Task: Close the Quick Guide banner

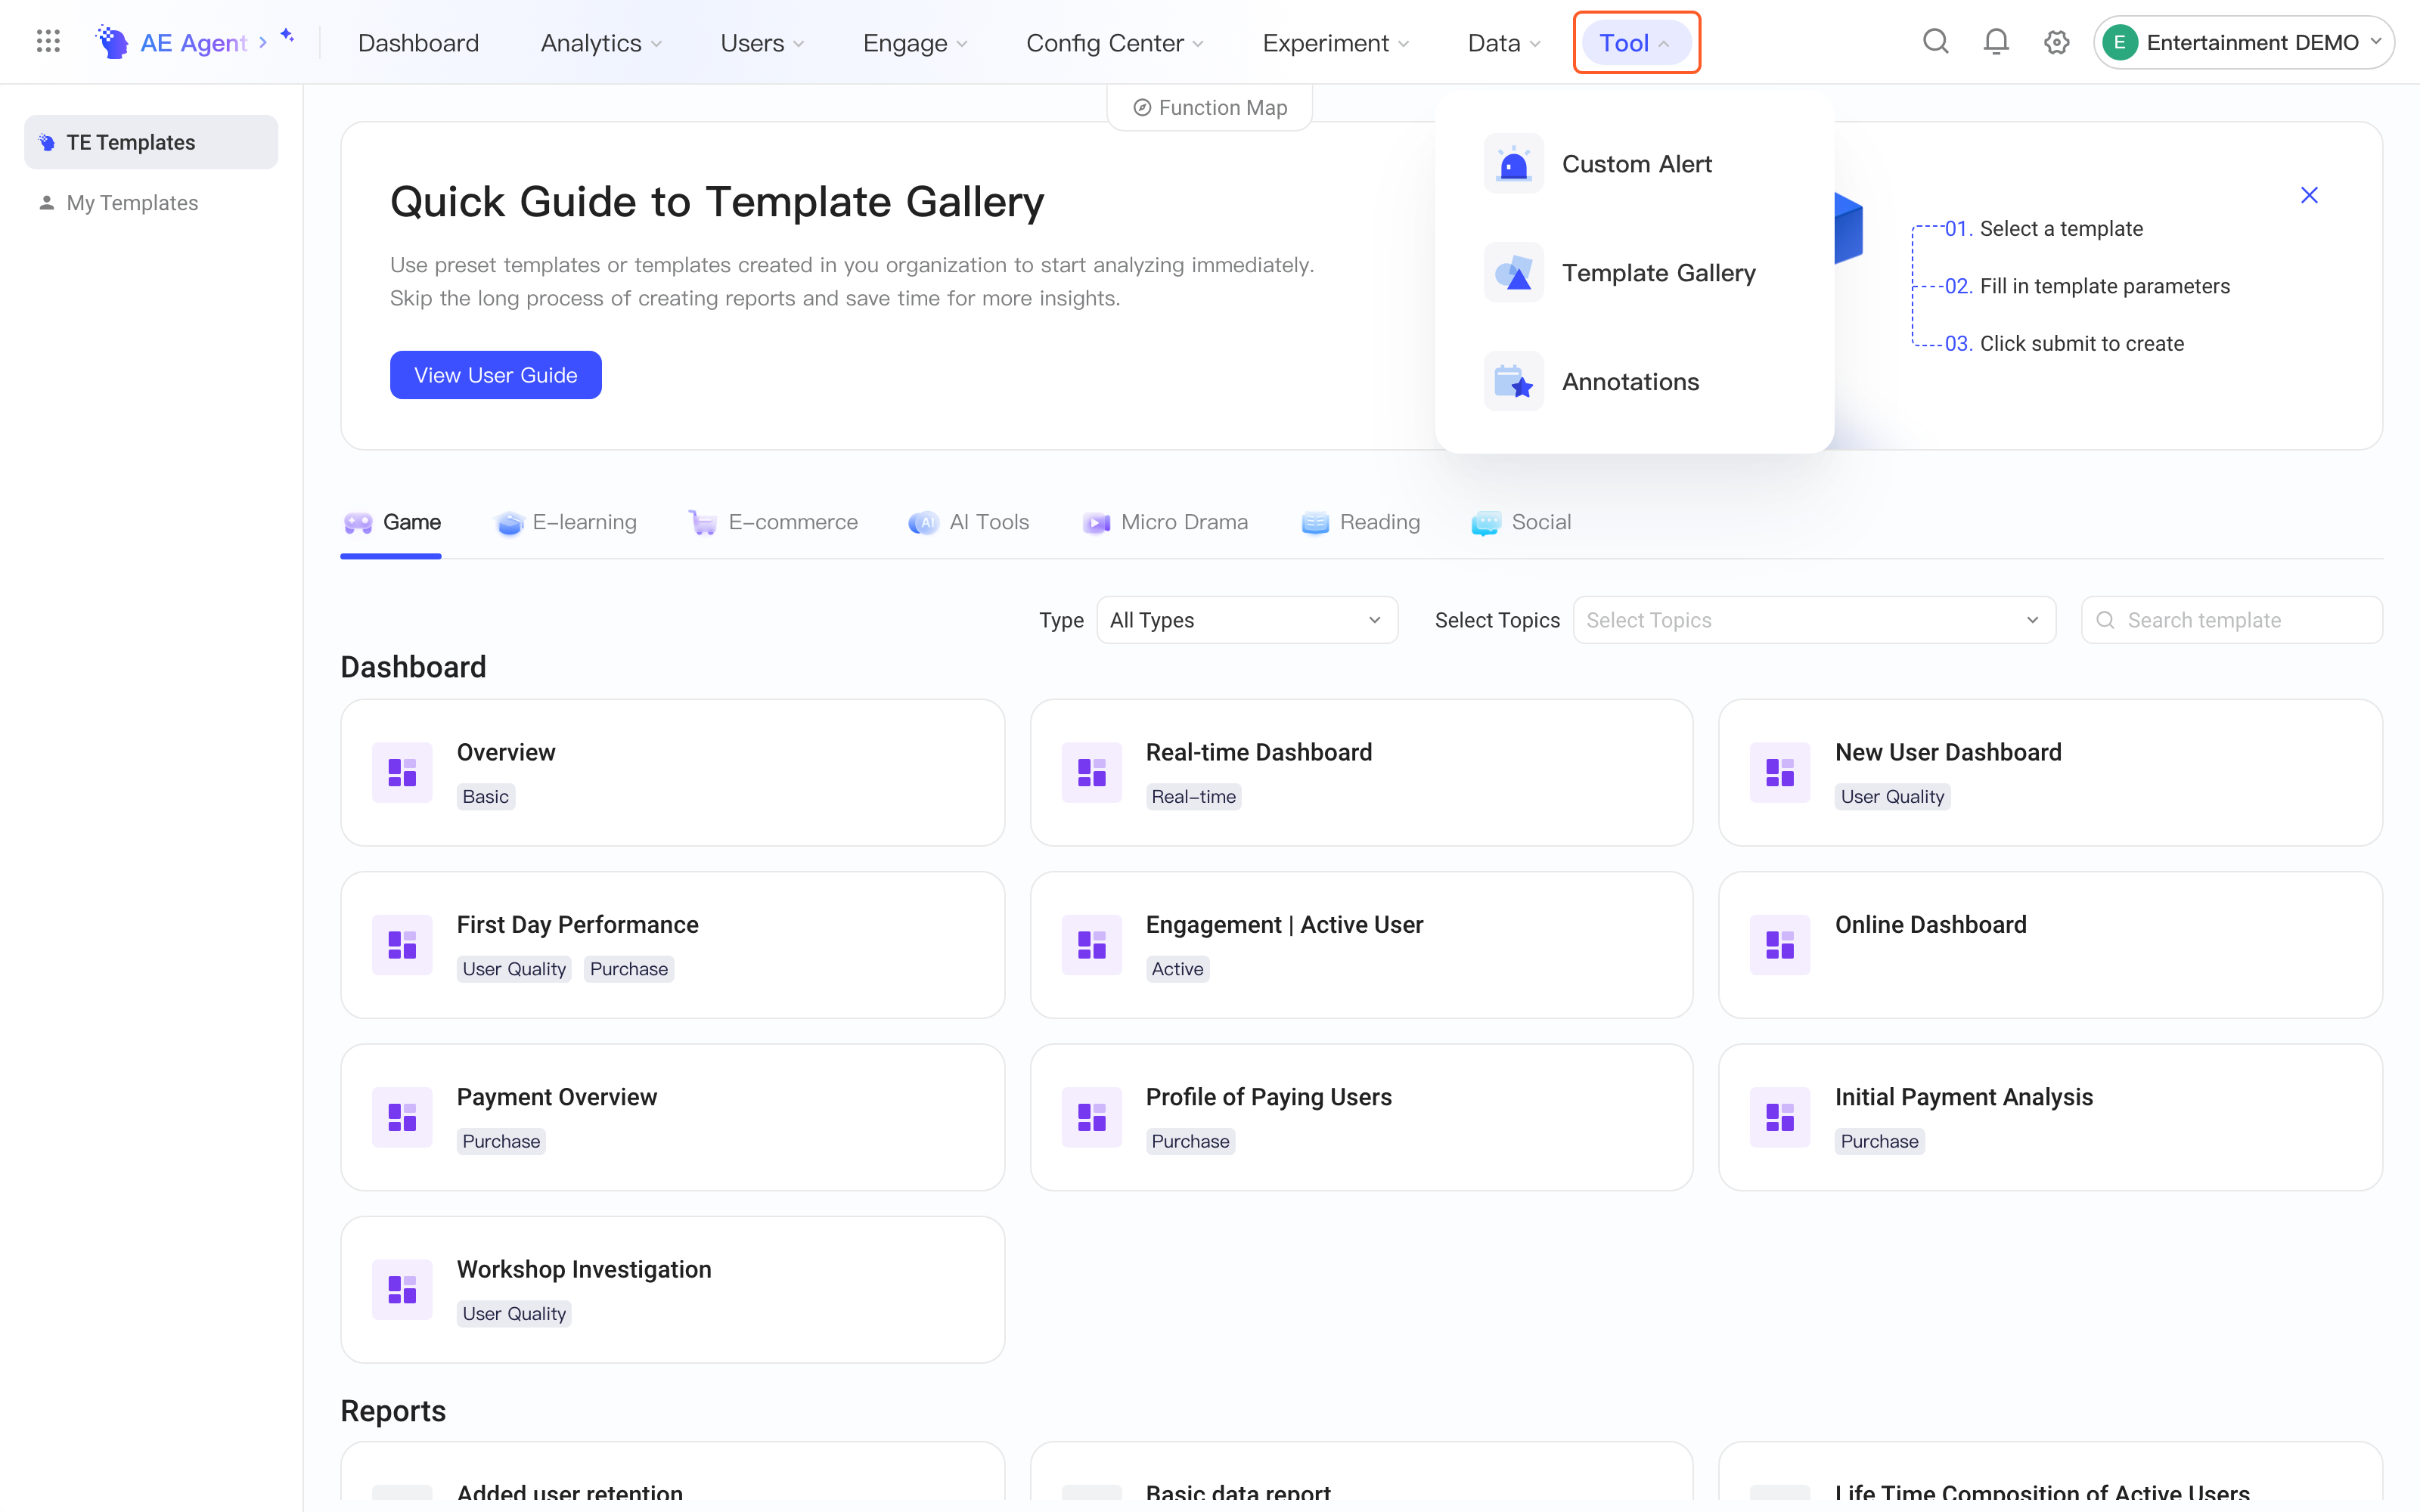Action: (x=2309, y=195)
